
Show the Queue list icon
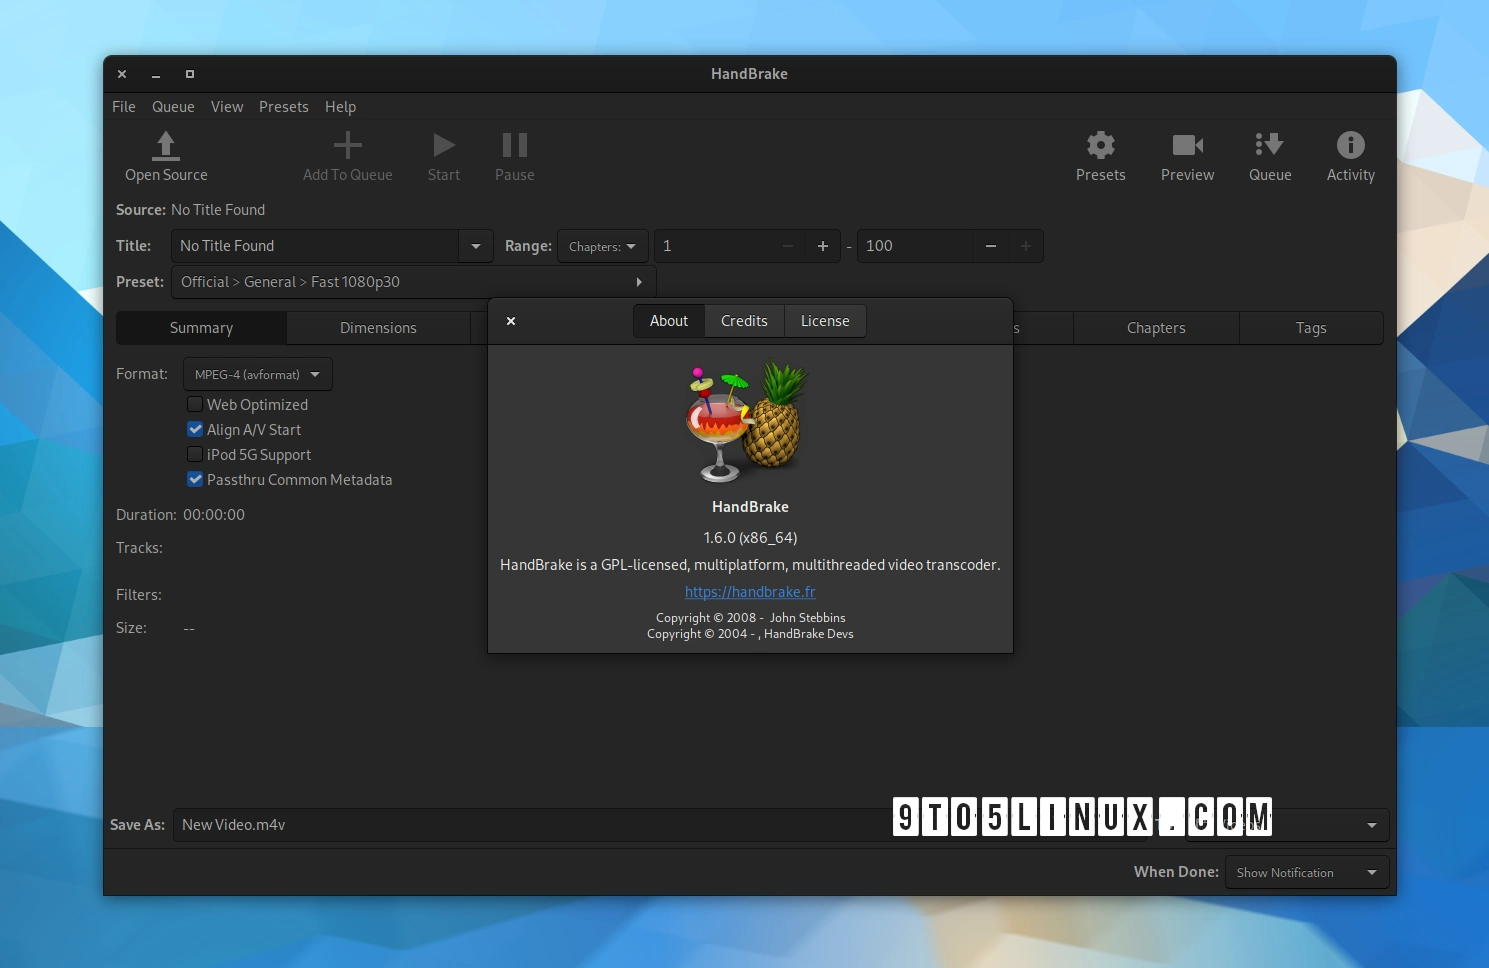(1269, 146)
